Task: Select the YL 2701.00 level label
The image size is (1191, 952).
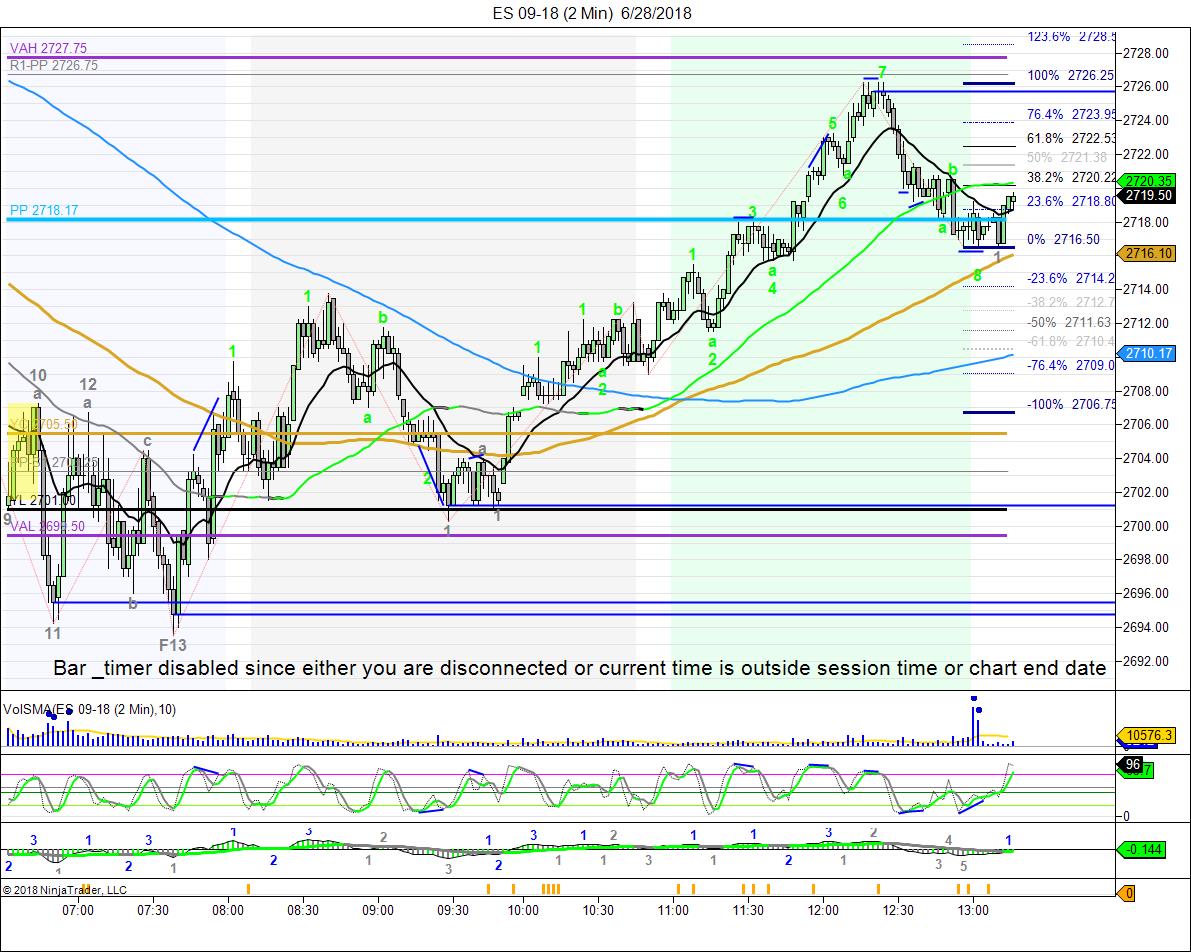Action: (42, 500)
